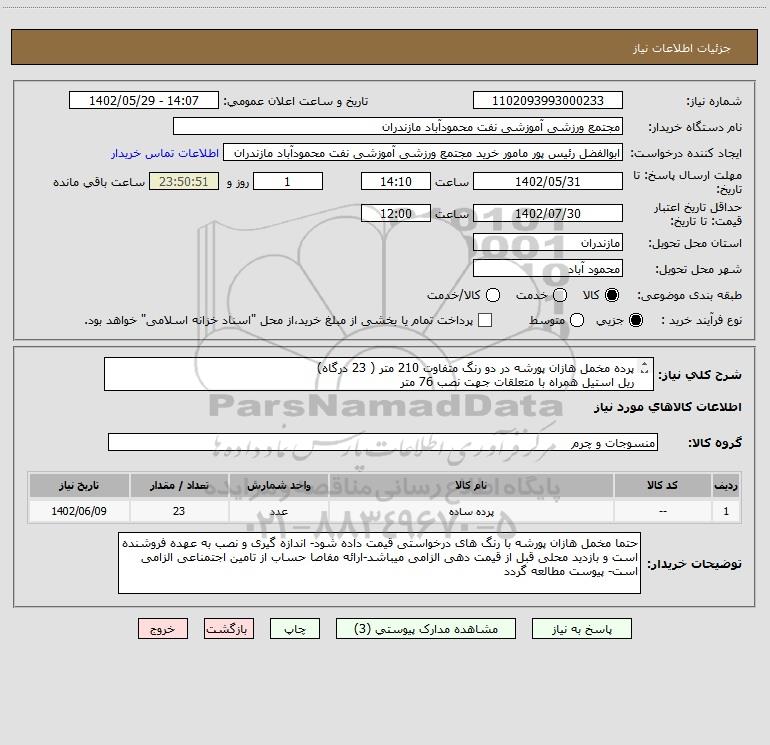Click the need number field 1102093993000233
770x745 pixels.
pos(547,101)
